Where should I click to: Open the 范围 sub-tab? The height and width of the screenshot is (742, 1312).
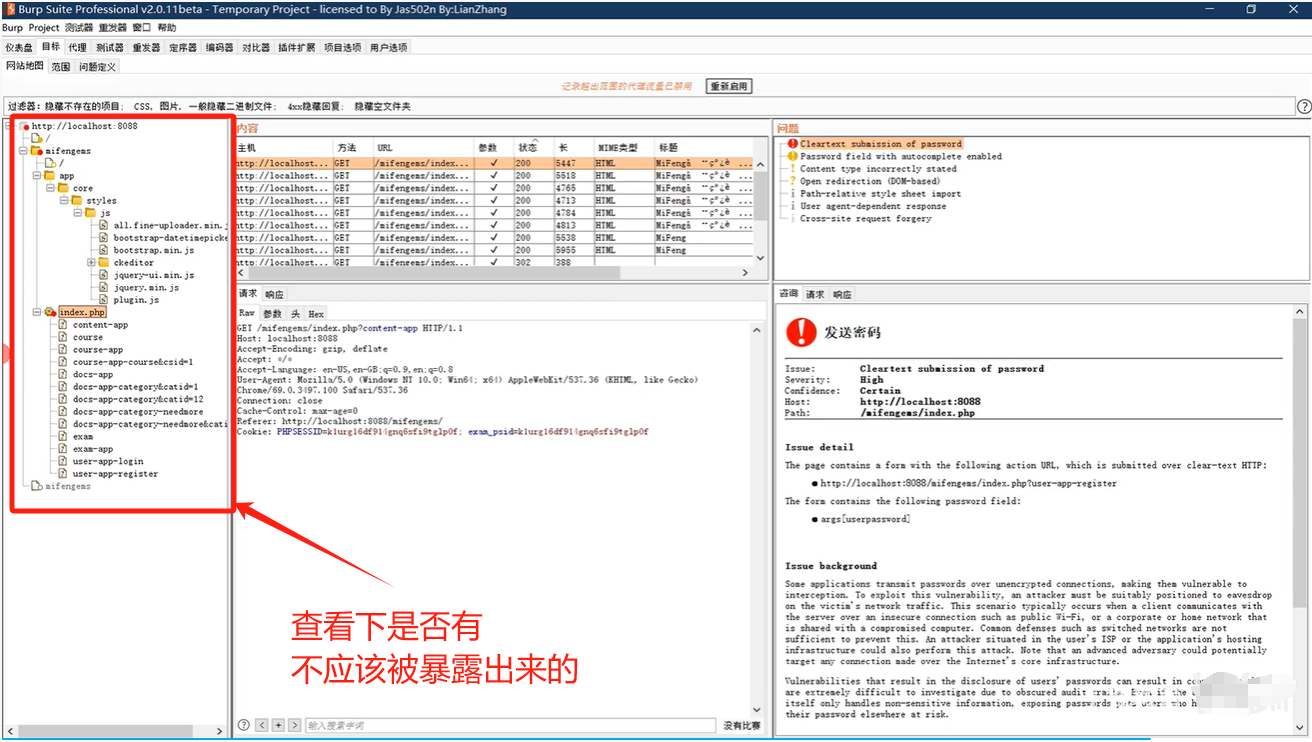point(61,67)
